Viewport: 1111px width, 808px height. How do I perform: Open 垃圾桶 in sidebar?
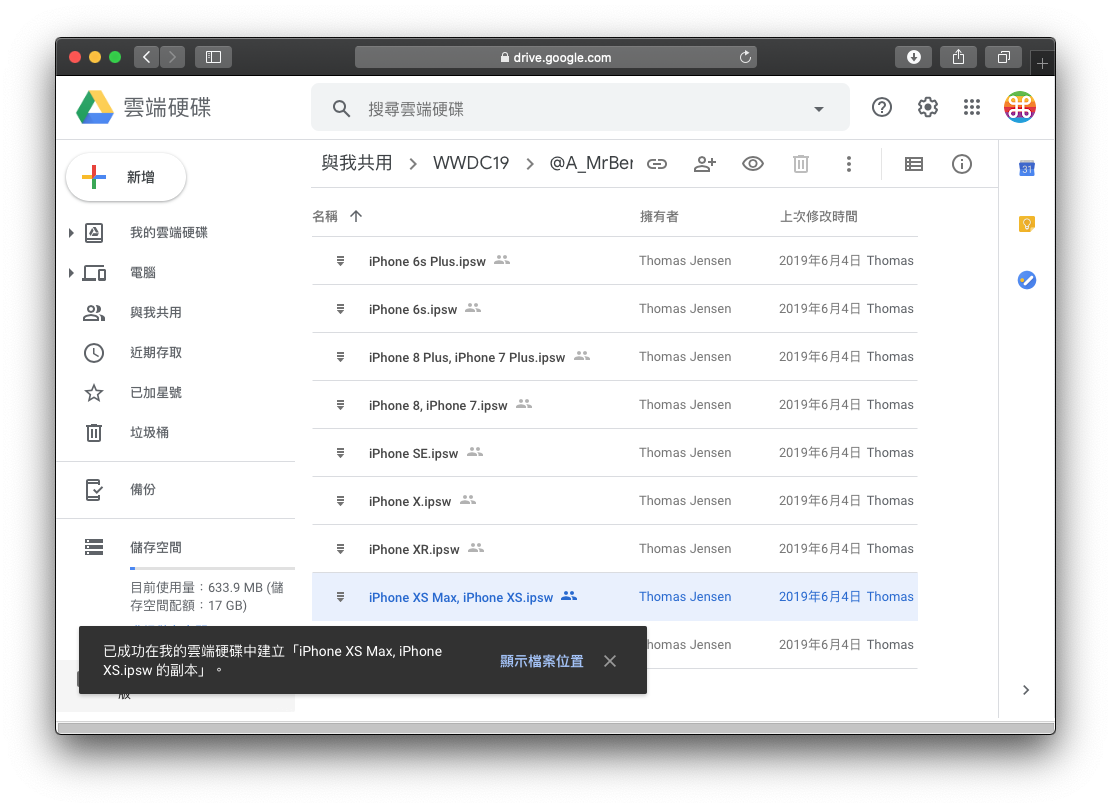(x=150, y=432)
